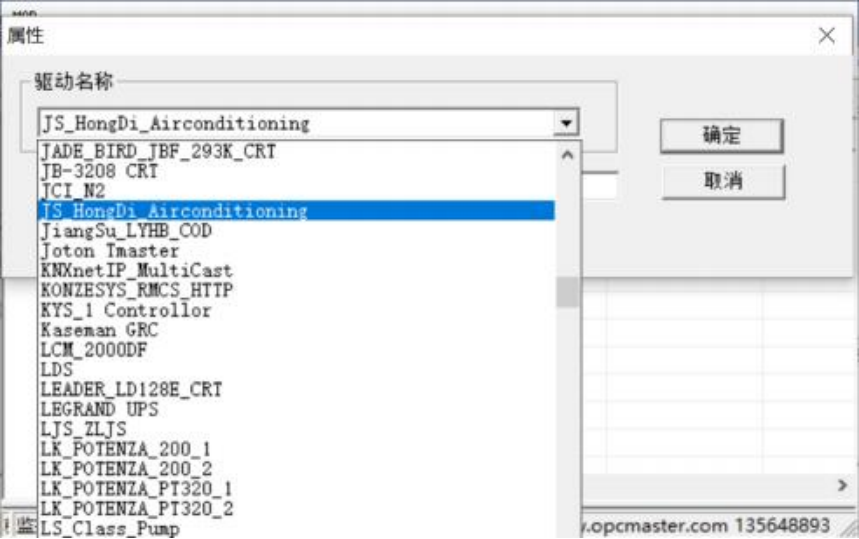This screenshot has height=539, width=859.
Task: Click scroll-right arrow in background window
Action: pyautogui.click(x=842, y=485)
